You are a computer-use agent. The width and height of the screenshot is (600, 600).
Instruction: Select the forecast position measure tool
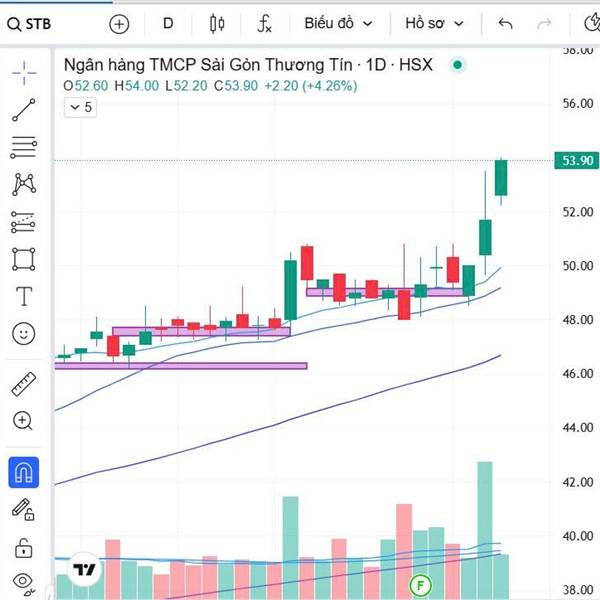coord(24,222)
